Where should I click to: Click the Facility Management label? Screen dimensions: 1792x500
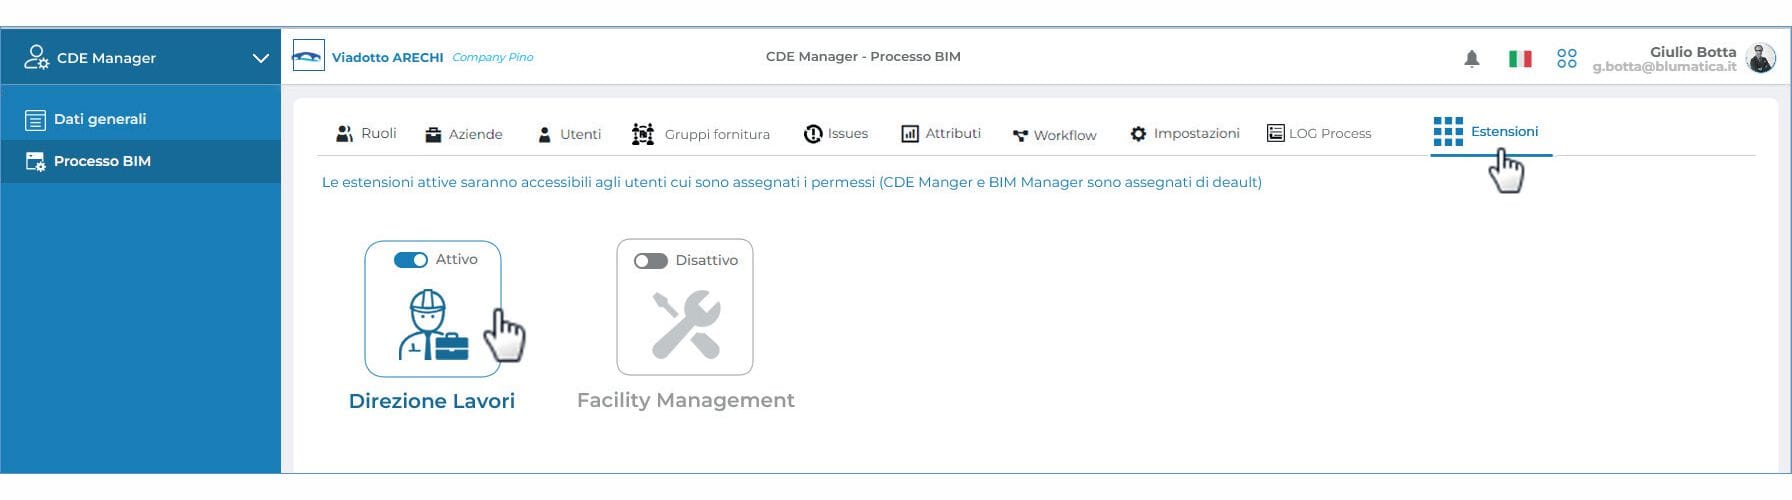coord(685,400)
